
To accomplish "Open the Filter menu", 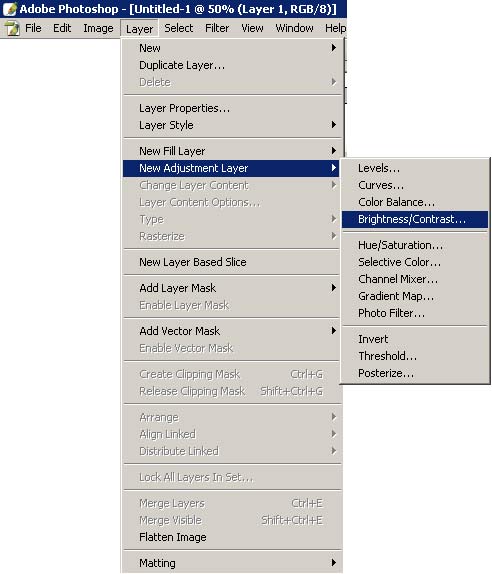I will (217, 28).
